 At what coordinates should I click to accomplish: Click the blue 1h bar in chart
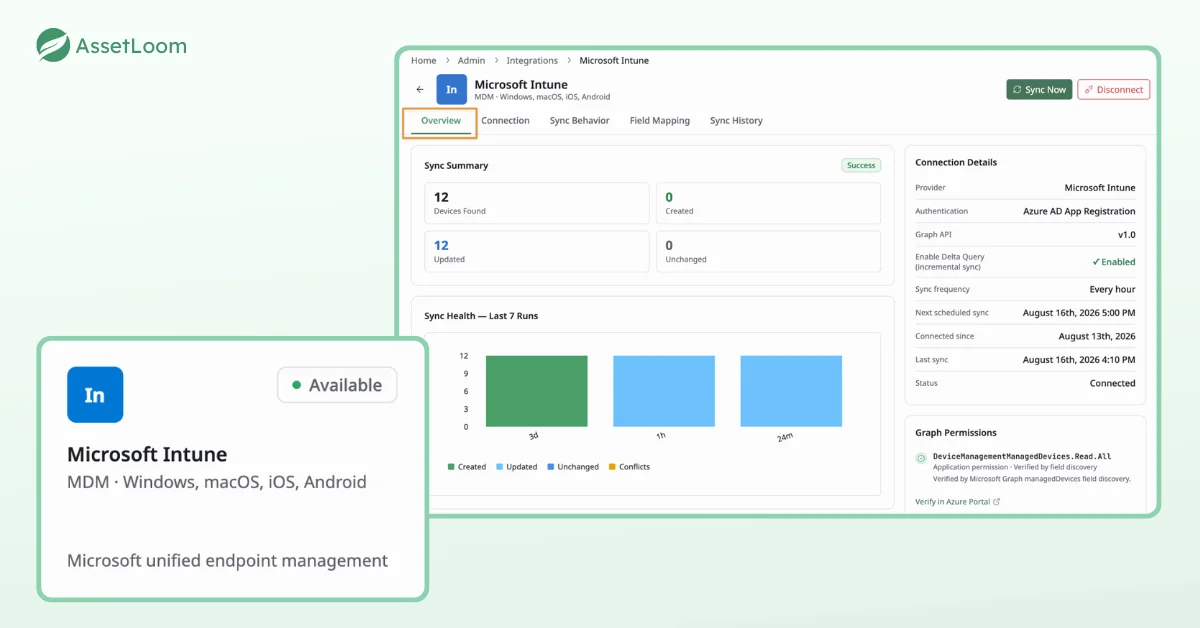pos(664,391)
